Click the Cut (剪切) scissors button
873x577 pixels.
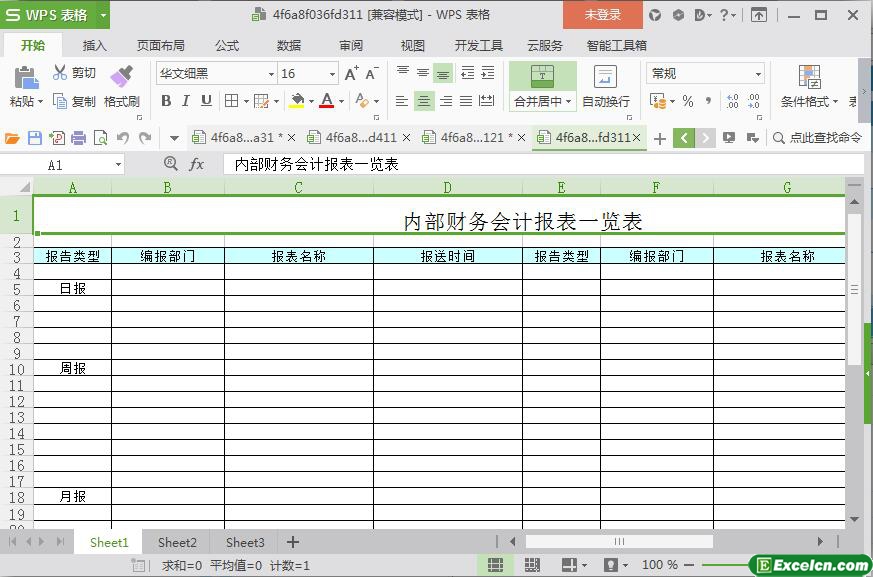coord(74,72)
